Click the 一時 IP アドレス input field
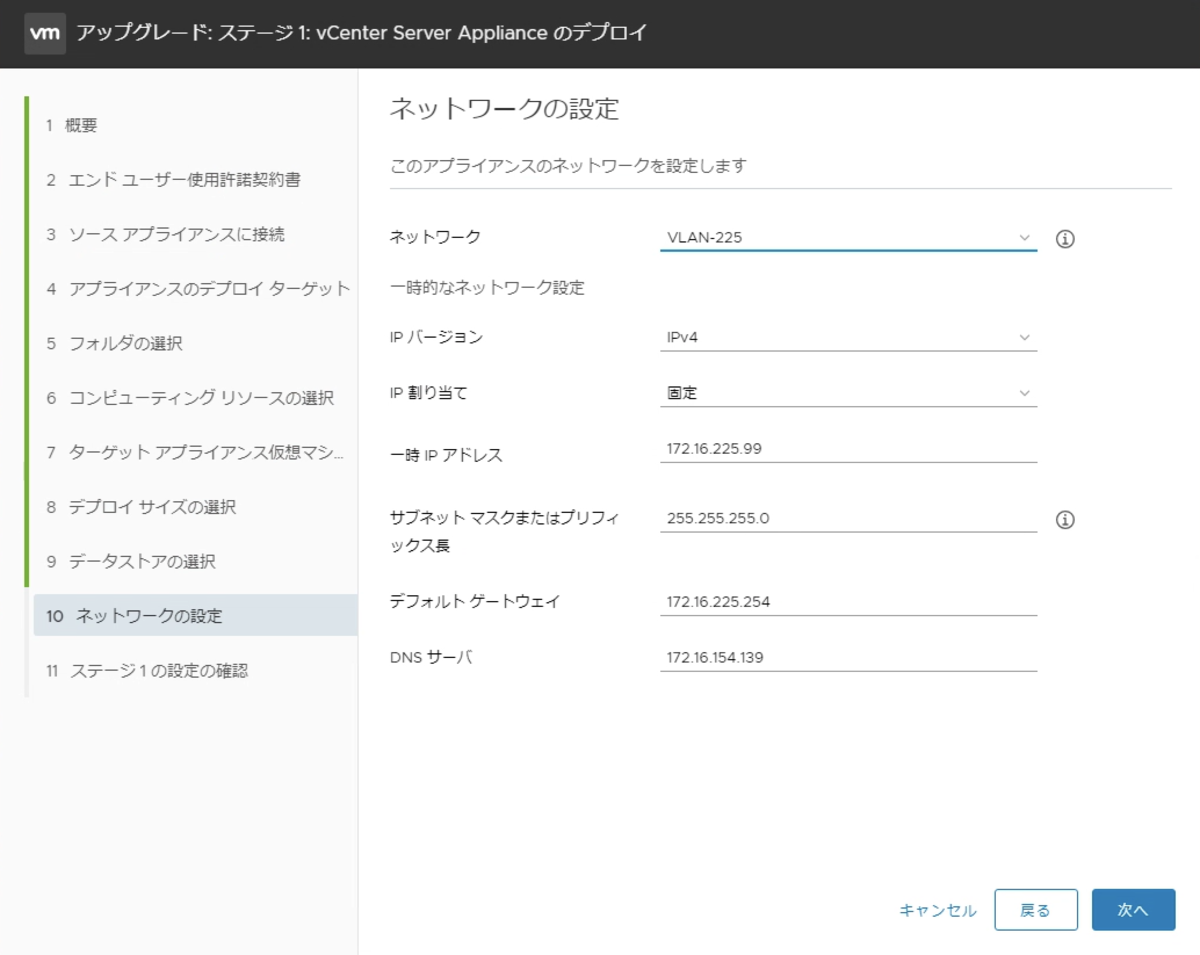 (x=848, y=448)
